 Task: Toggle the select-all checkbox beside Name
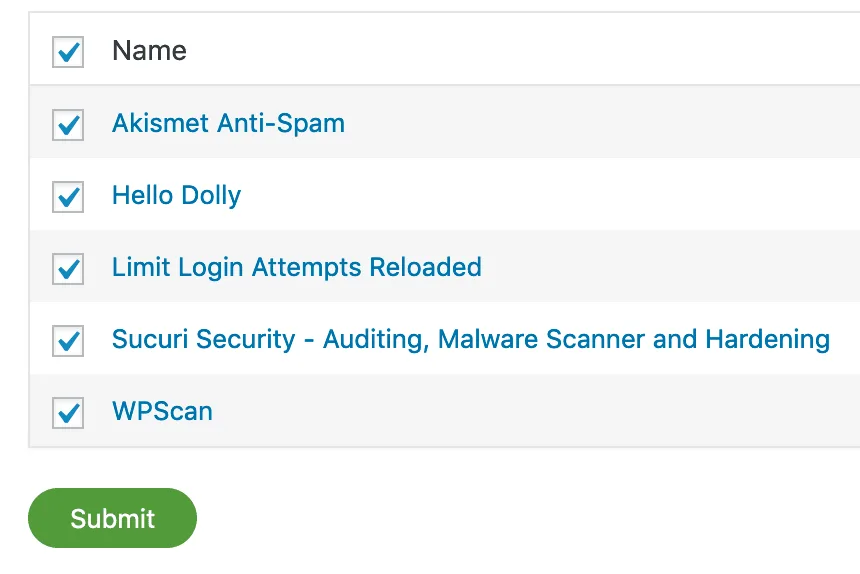coord(68,52)
